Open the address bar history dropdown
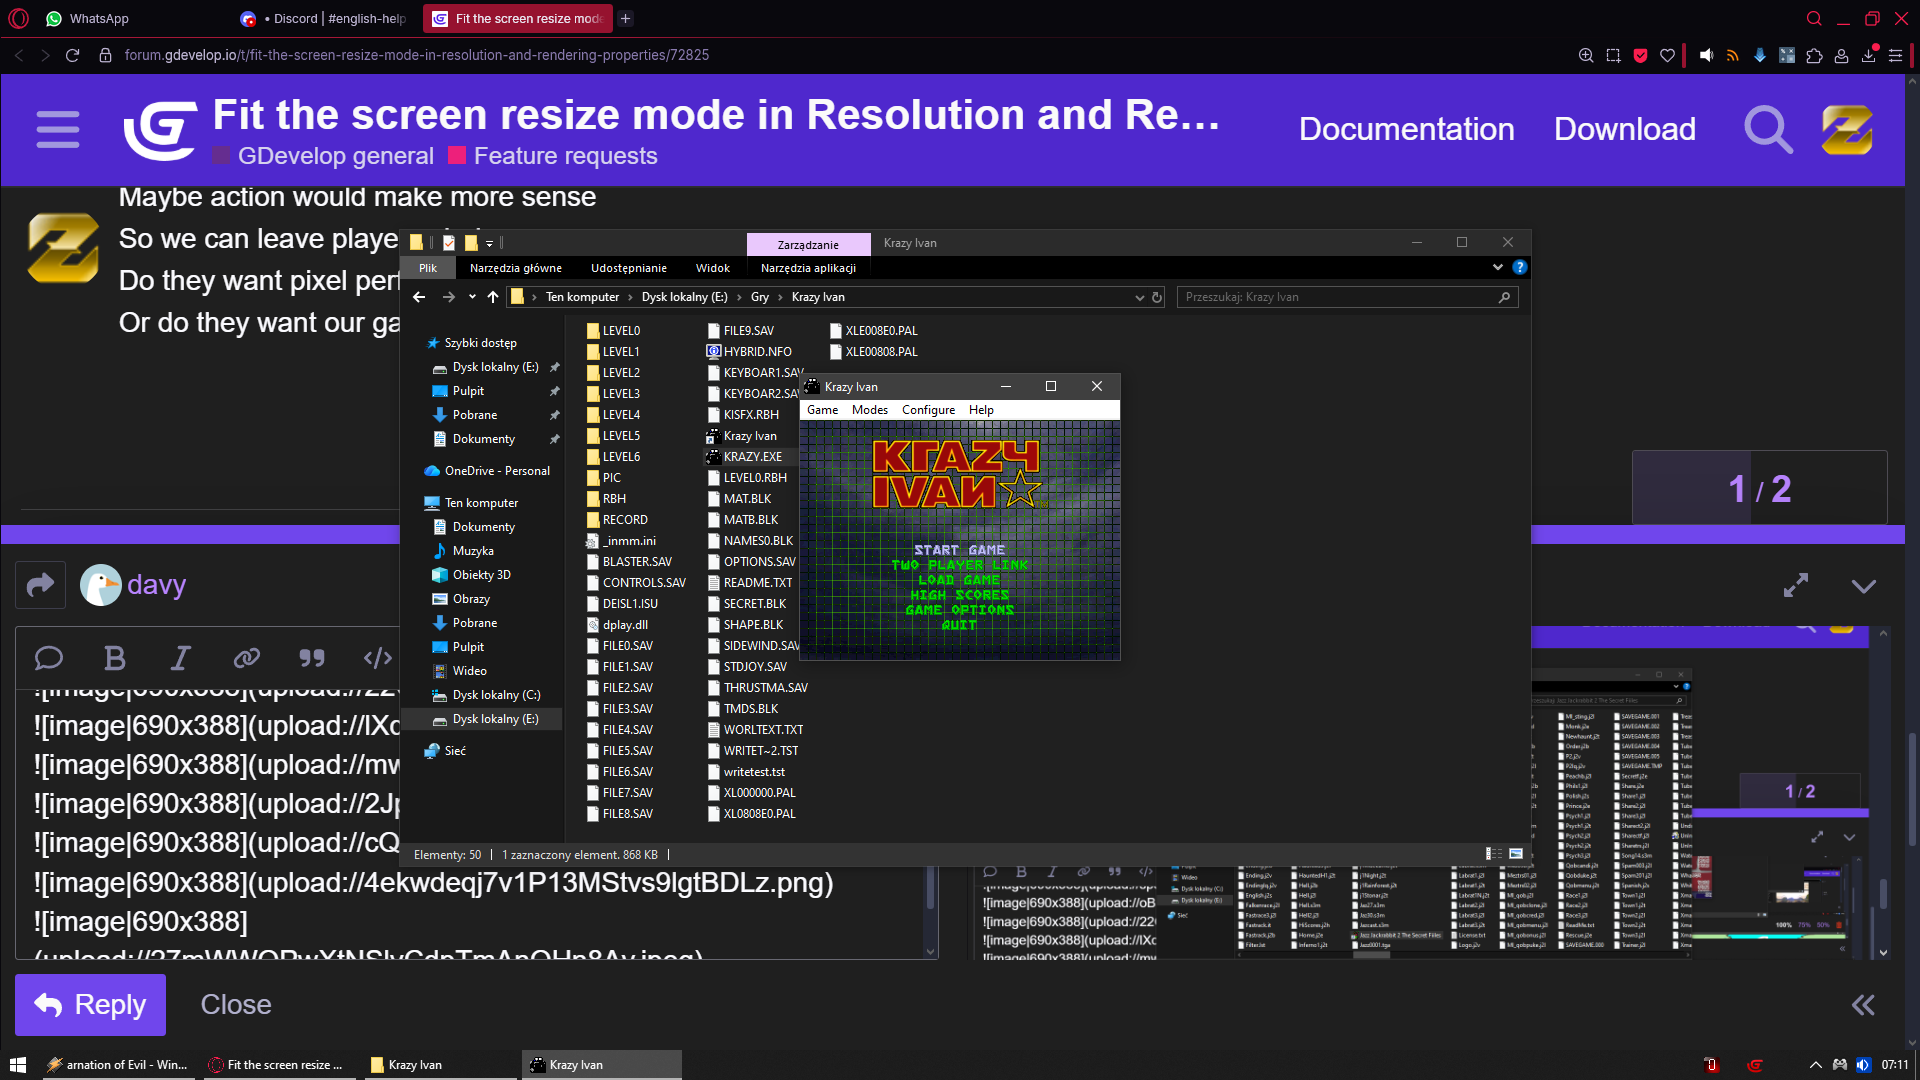This screenshot has height=1080, width=1920. coord(1139,297)
